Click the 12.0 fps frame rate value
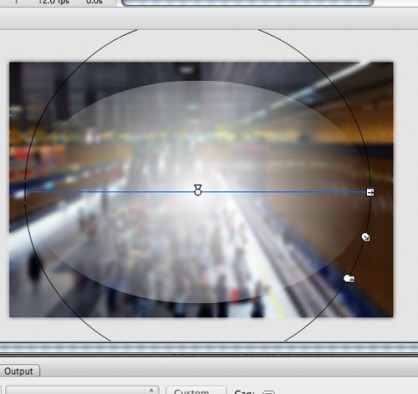Image resolution: width=418 pixels, height=394 pixels. [53, 2]
